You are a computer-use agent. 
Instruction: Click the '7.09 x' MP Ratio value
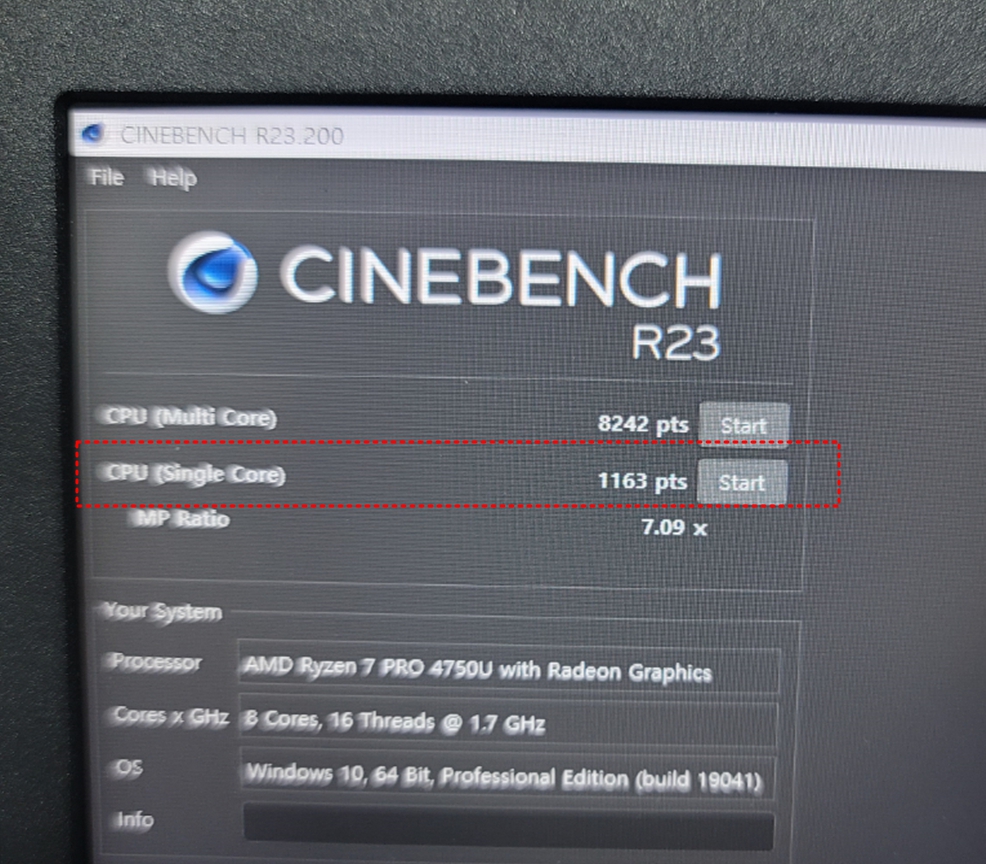point(674,527)
